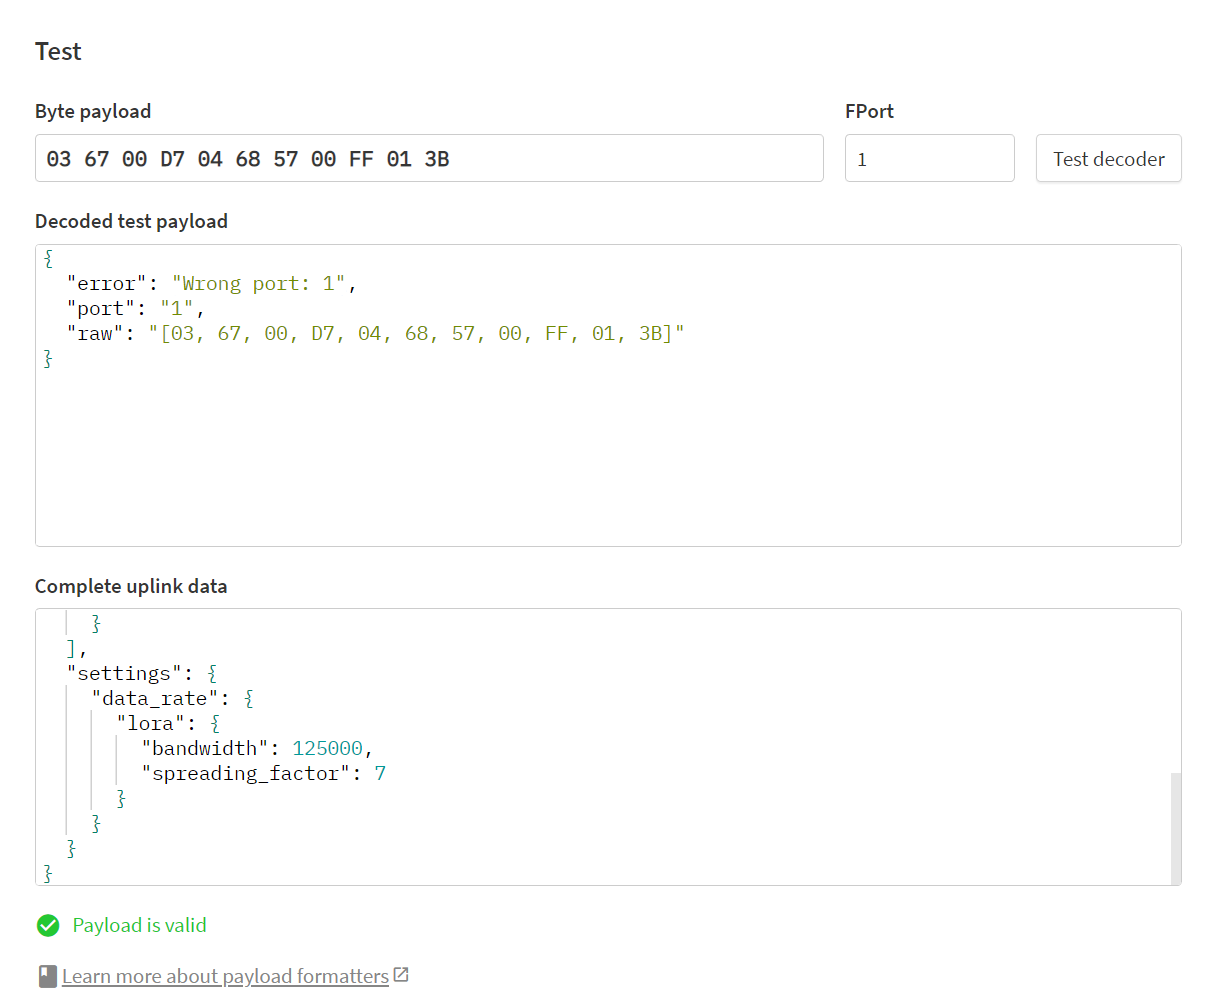Click the Complete uplink data label
The width and height of the screenshot is (1228, 997).
click(x=131, y=586)
